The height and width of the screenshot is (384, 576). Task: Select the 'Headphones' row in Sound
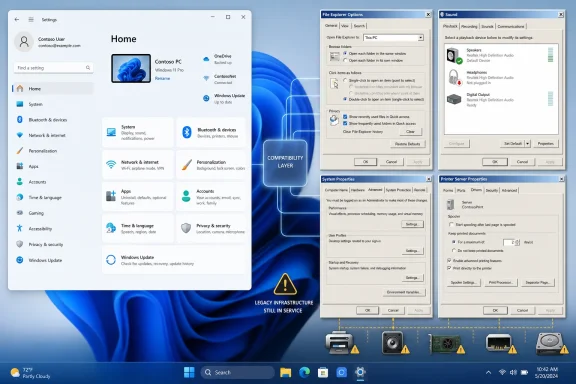(501, 77)
